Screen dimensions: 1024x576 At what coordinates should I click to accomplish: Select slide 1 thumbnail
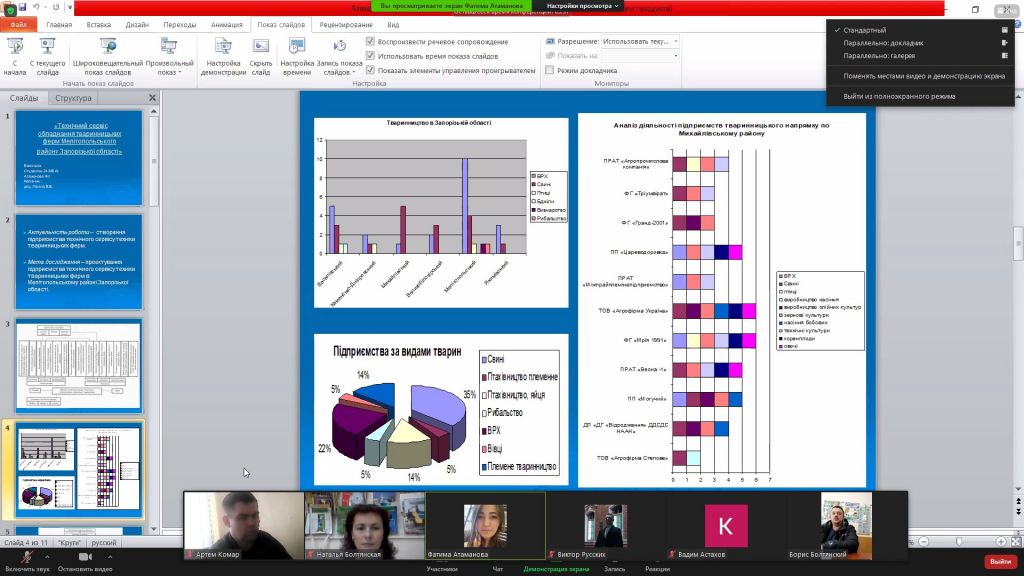pyautogui.click(x=78, y=157)
